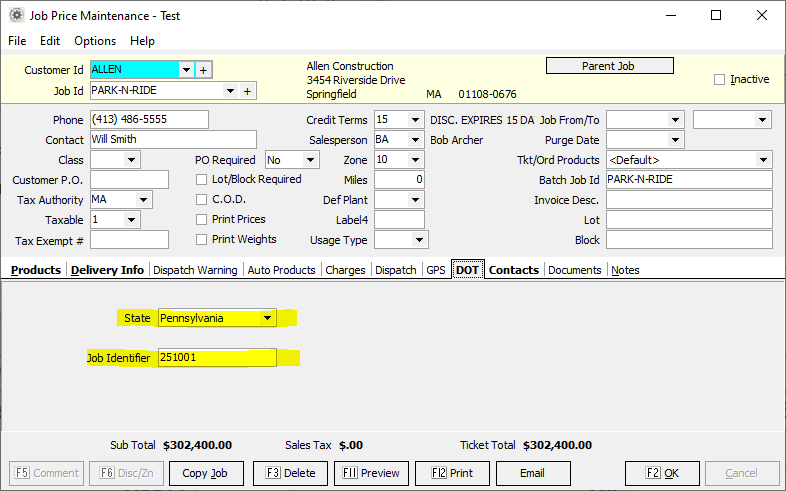Open the Parent Job button
The width and height of the screenshot is (786, 491).
[x=609, y=66]
